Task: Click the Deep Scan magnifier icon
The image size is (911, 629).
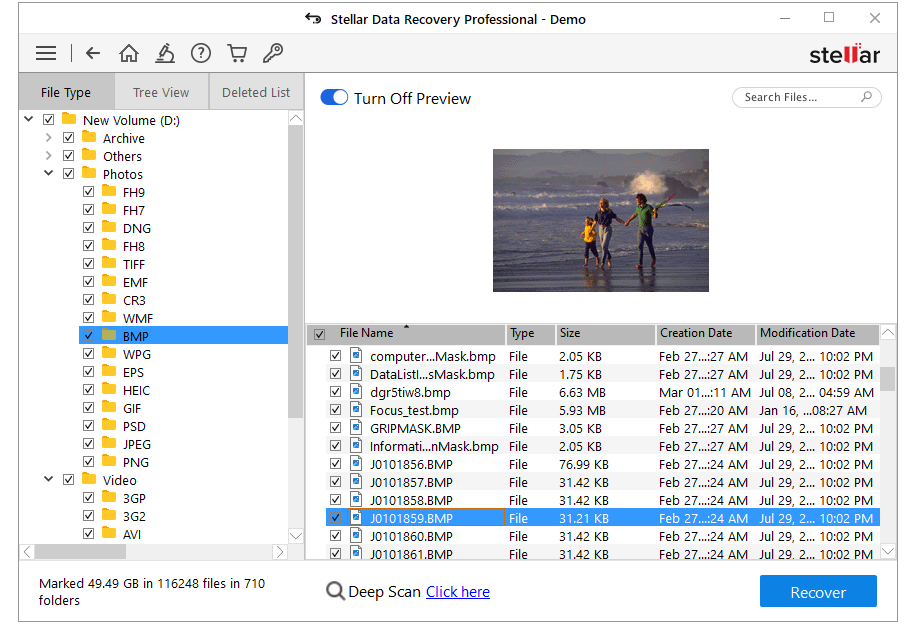Action: [x=335, y=591]
